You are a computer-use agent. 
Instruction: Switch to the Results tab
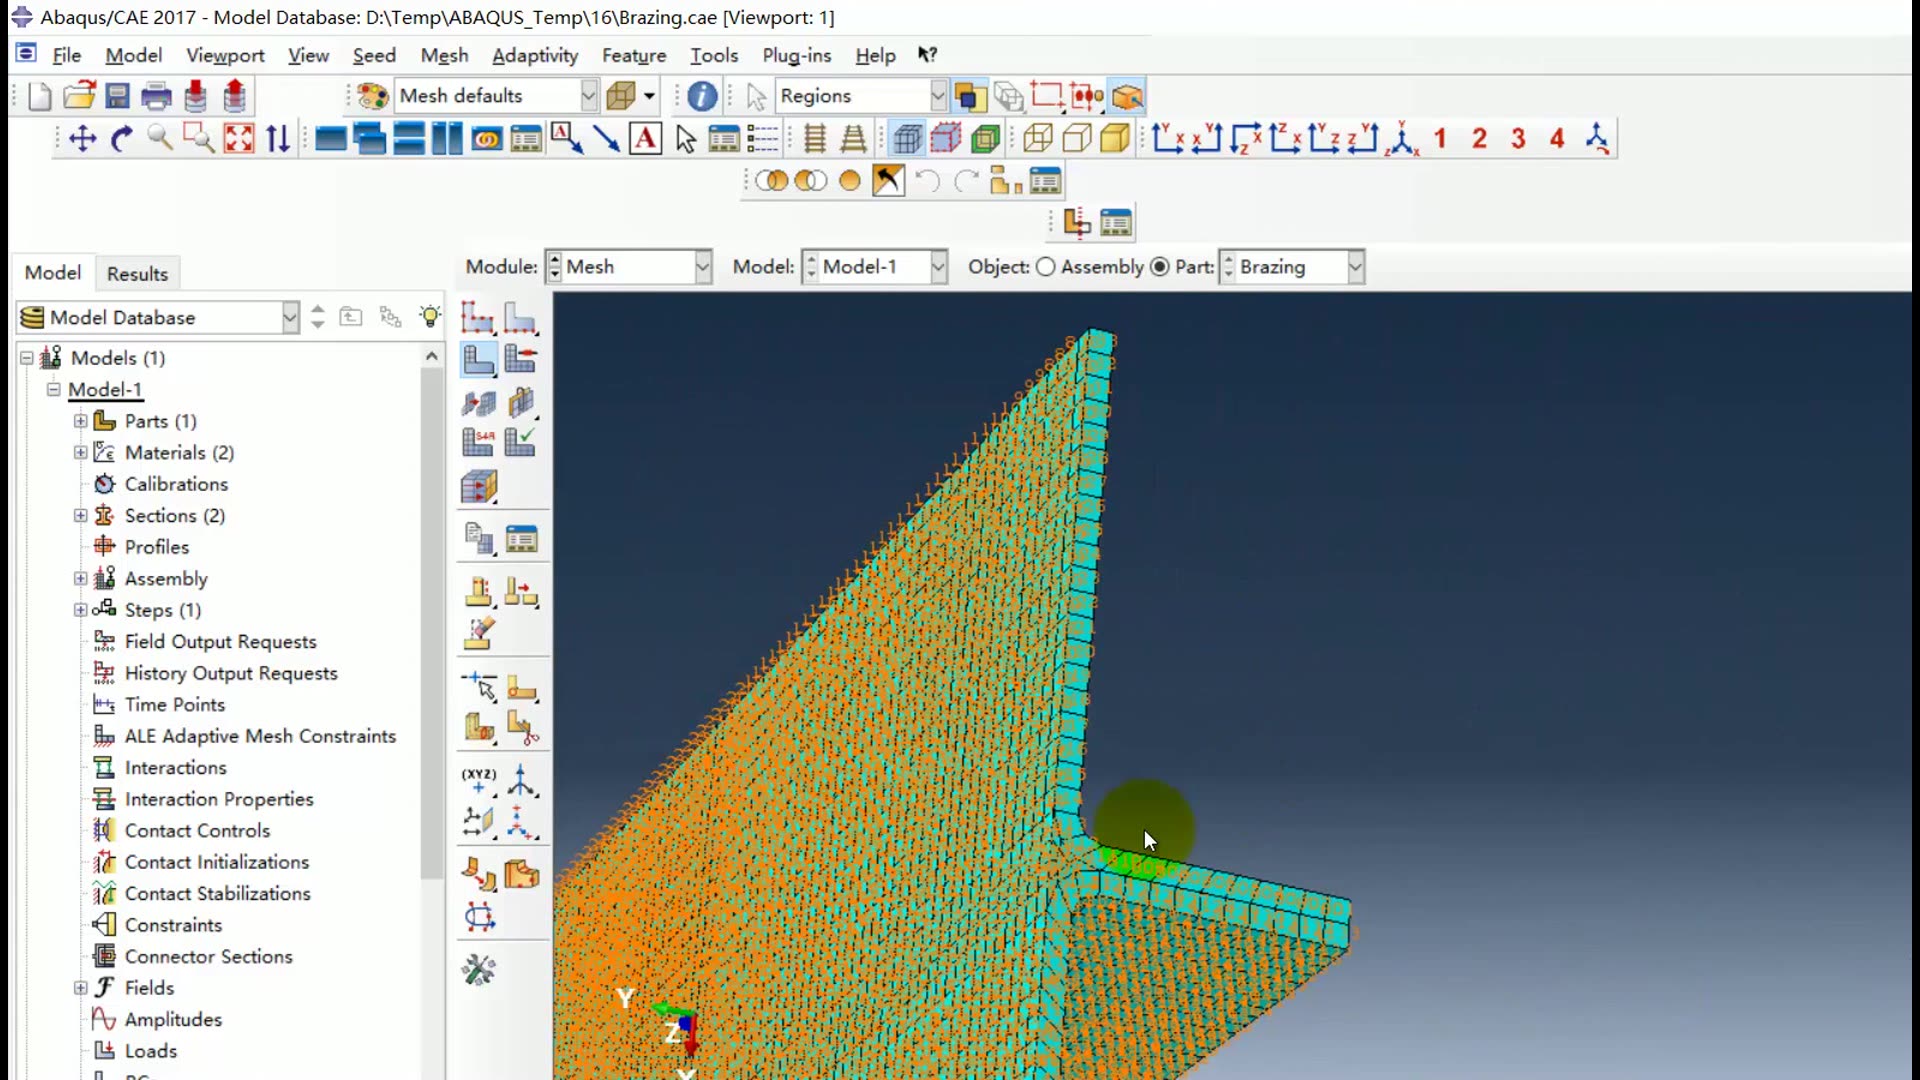coord(137,274)
